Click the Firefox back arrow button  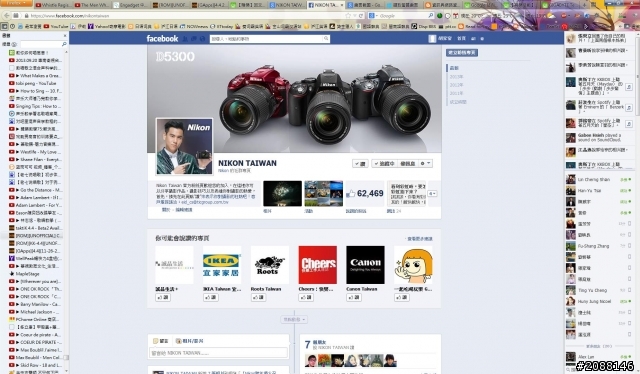[x=7, y=16]
